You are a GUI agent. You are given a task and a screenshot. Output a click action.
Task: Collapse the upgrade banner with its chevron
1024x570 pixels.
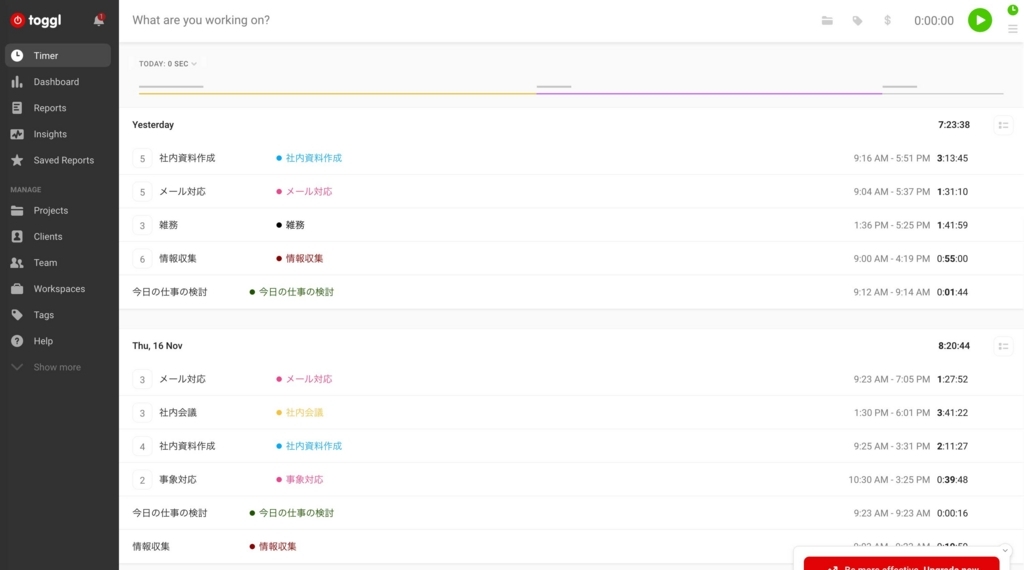click(1005, 551)
